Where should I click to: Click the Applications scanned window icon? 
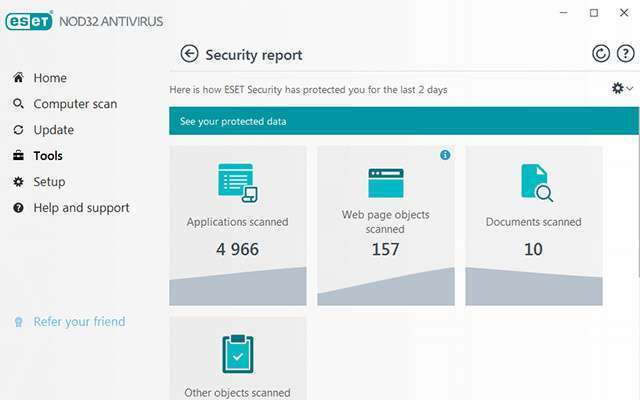[238, 183]
